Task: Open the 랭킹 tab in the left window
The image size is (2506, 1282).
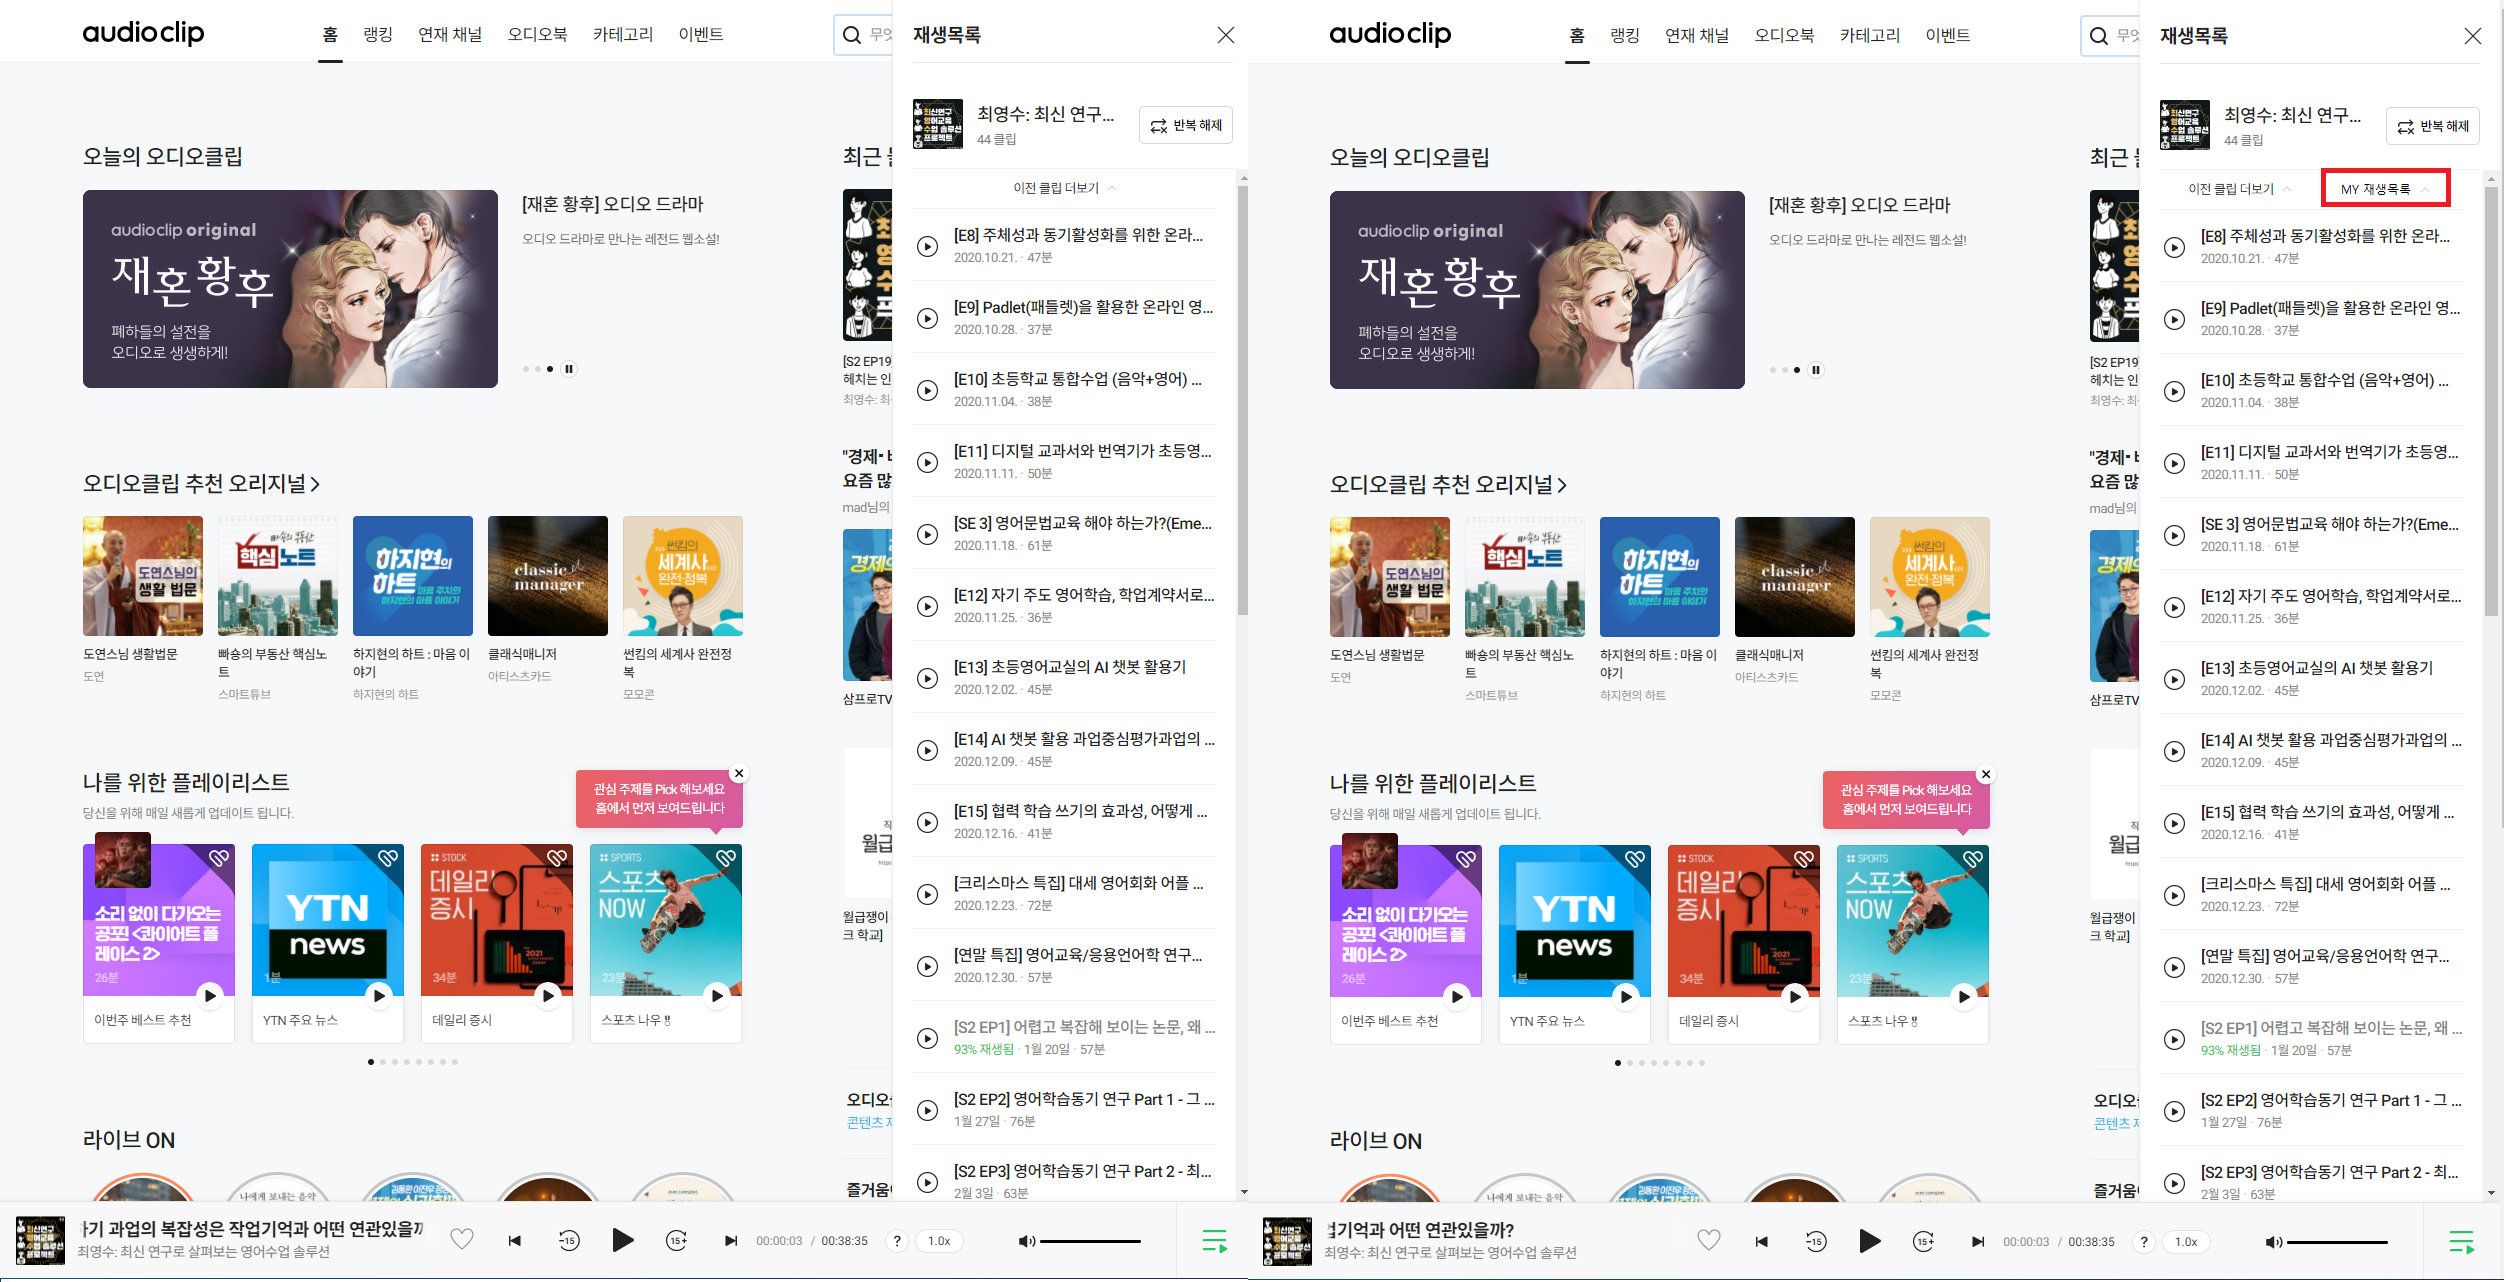Action: coord(377,35)
